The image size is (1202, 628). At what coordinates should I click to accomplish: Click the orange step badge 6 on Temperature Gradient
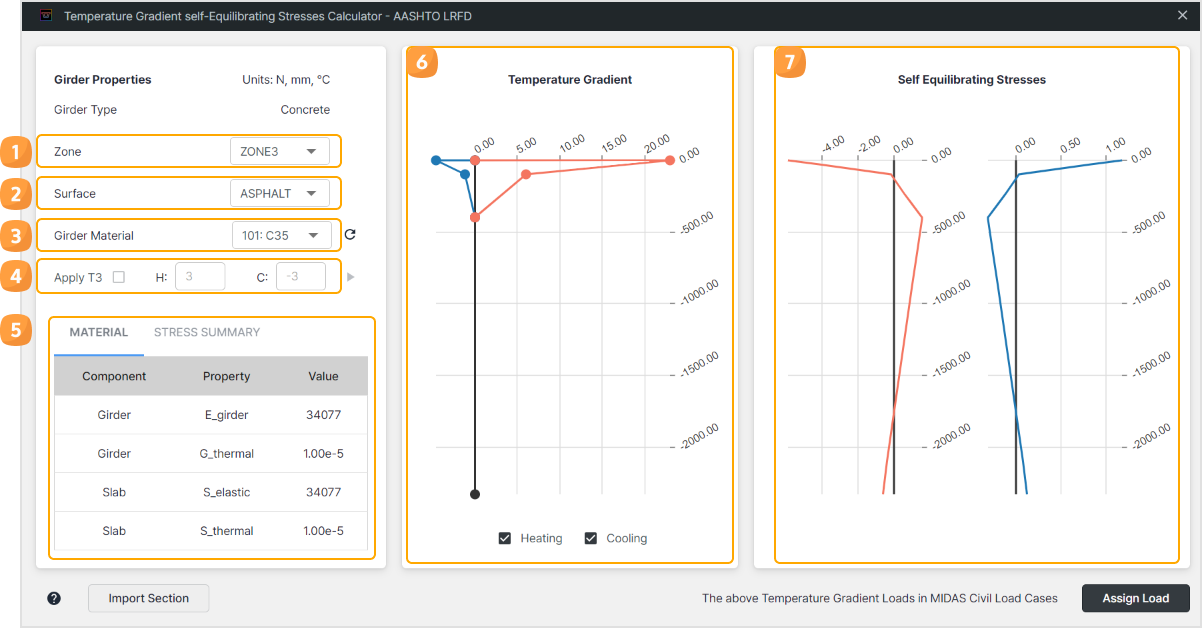pyautogui.click(x=421, y=61)
